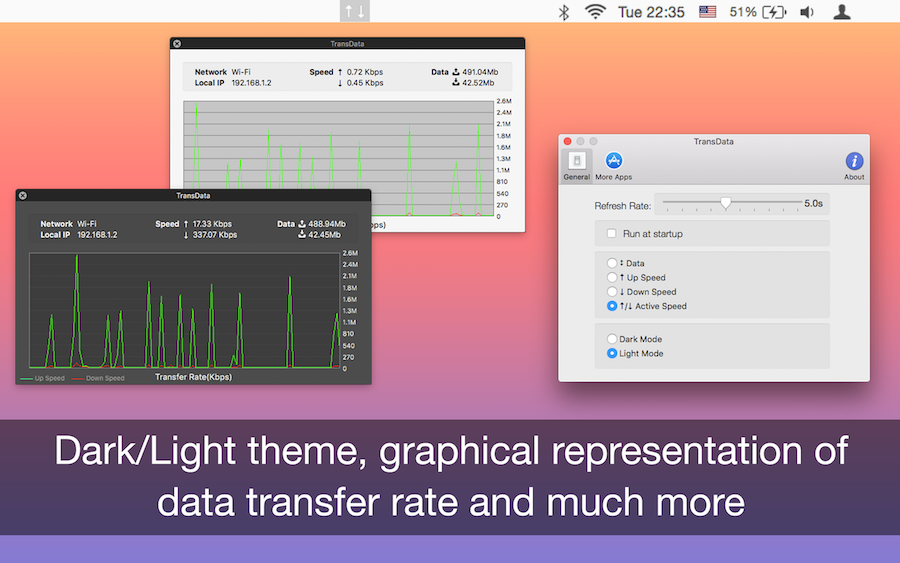
Task: Select the Down Speed radio option
Action: click(612, 292)
